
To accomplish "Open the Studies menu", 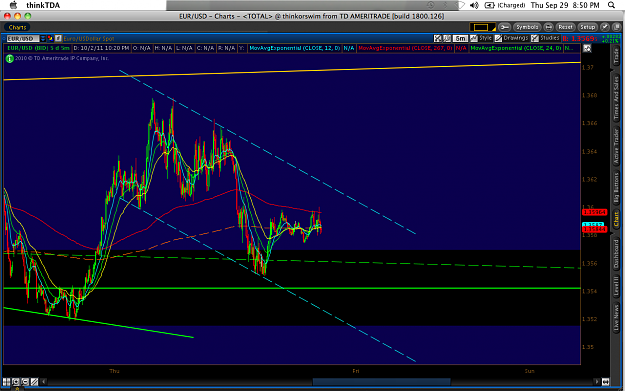I will click(545, 38).
